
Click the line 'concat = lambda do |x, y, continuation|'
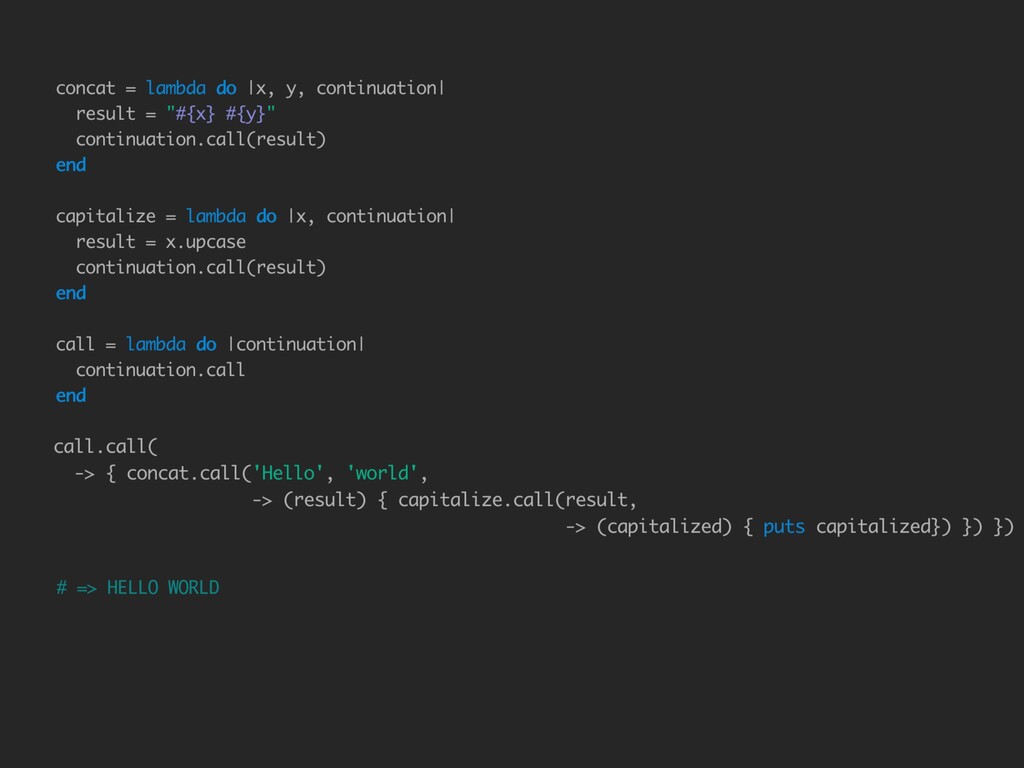pyautogui.click(x=250, y=88)
